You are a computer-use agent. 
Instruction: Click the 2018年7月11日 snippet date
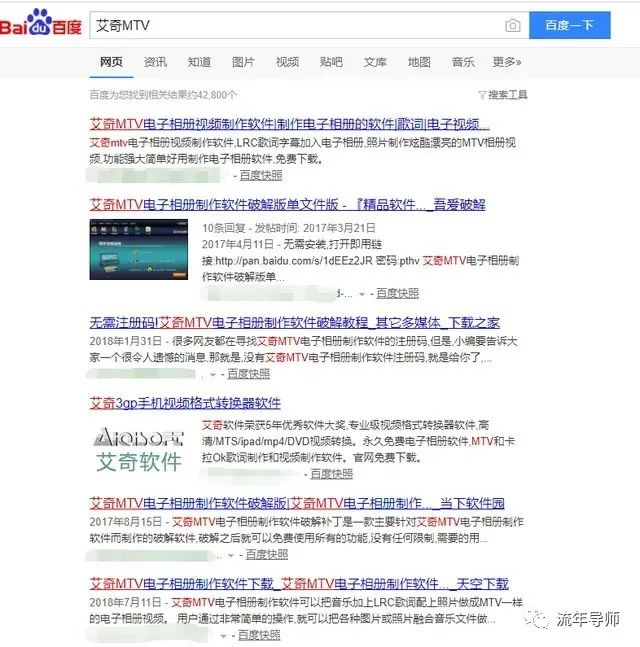tap(125, 602)
